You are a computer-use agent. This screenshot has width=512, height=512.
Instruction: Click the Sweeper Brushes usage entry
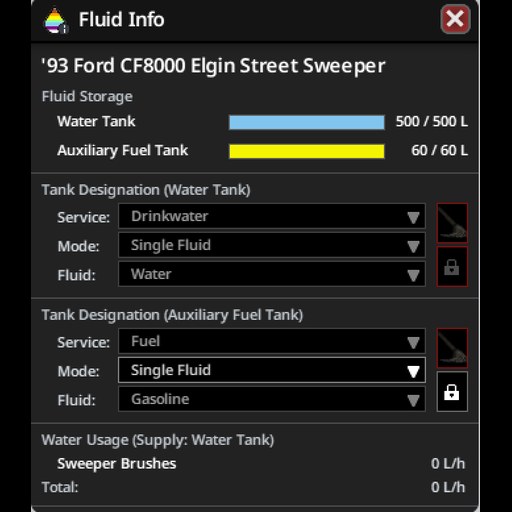point(117,464)
